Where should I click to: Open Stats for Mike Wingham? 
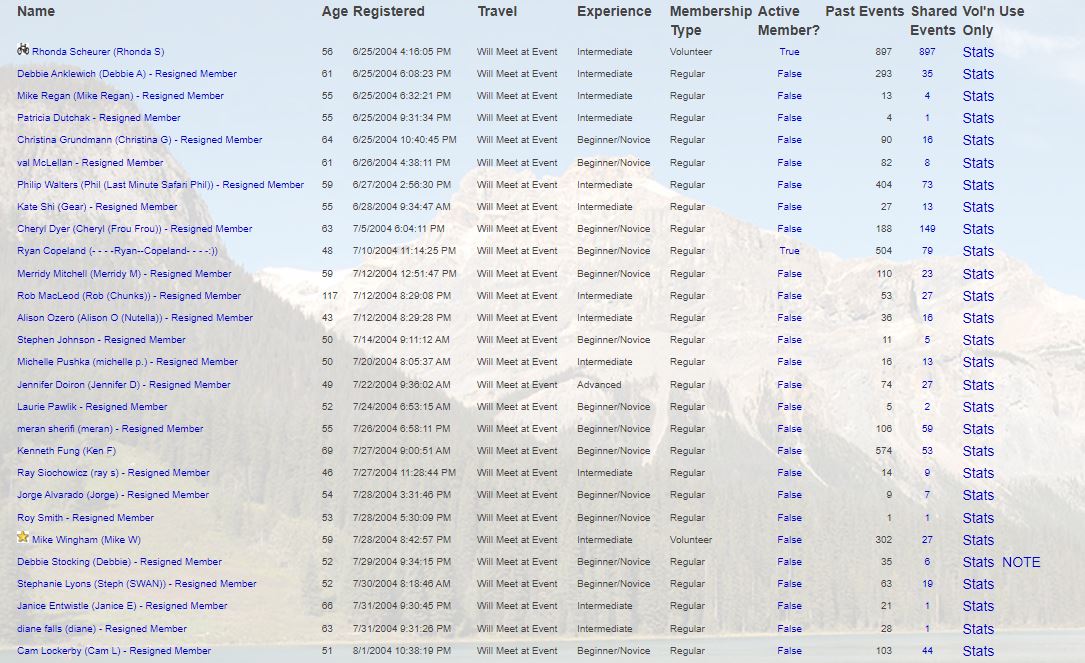978,540
